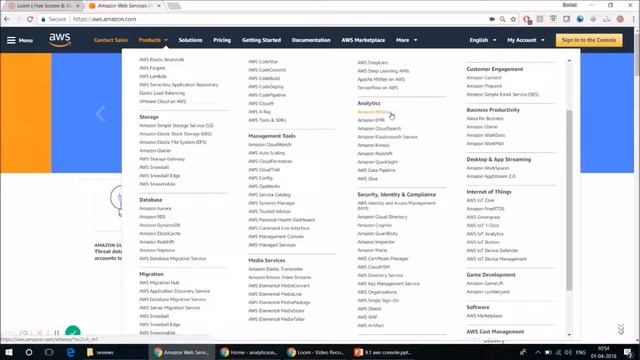Click the double chevron down icon

tap(621, 329)
